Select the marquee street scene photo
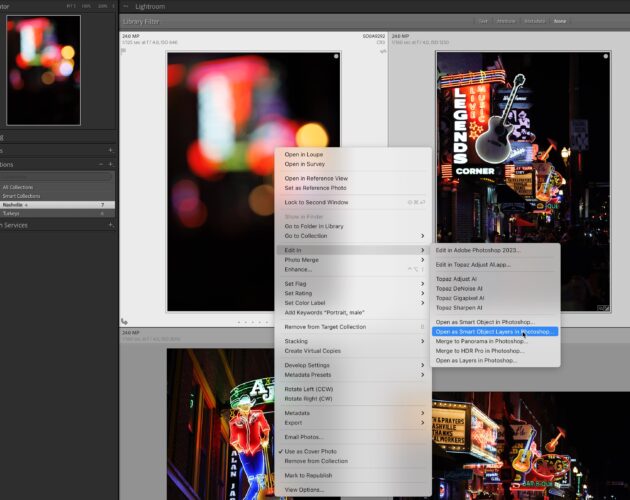 [531, 445]
